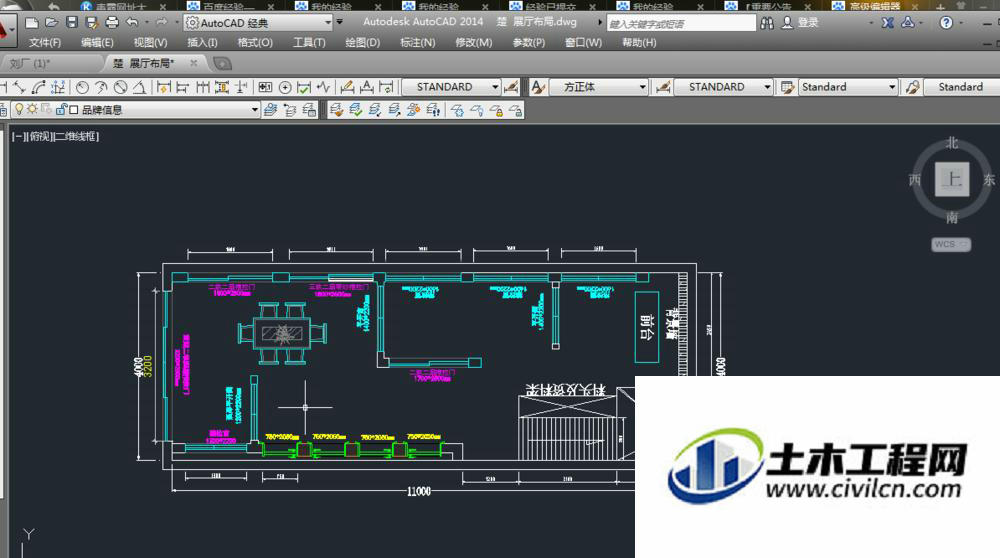Click the WCS button under the ViewCube

(x=951, y=244)
